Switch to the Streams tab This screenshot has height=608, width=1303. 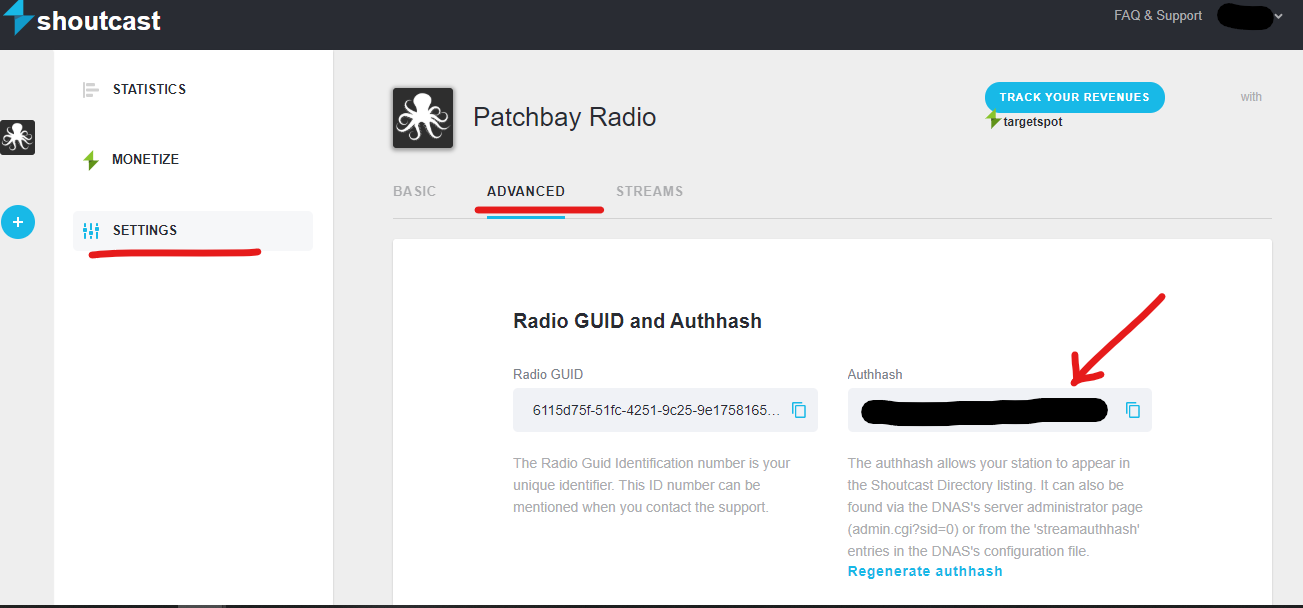[649, 191]
